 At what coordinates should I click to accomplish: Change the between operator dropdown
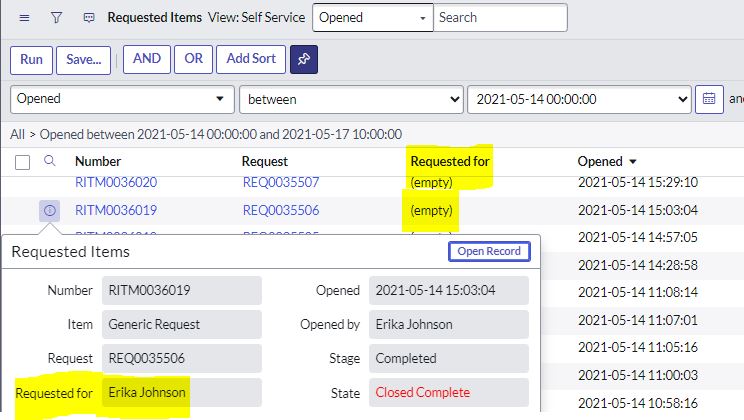tap(351, 99)
